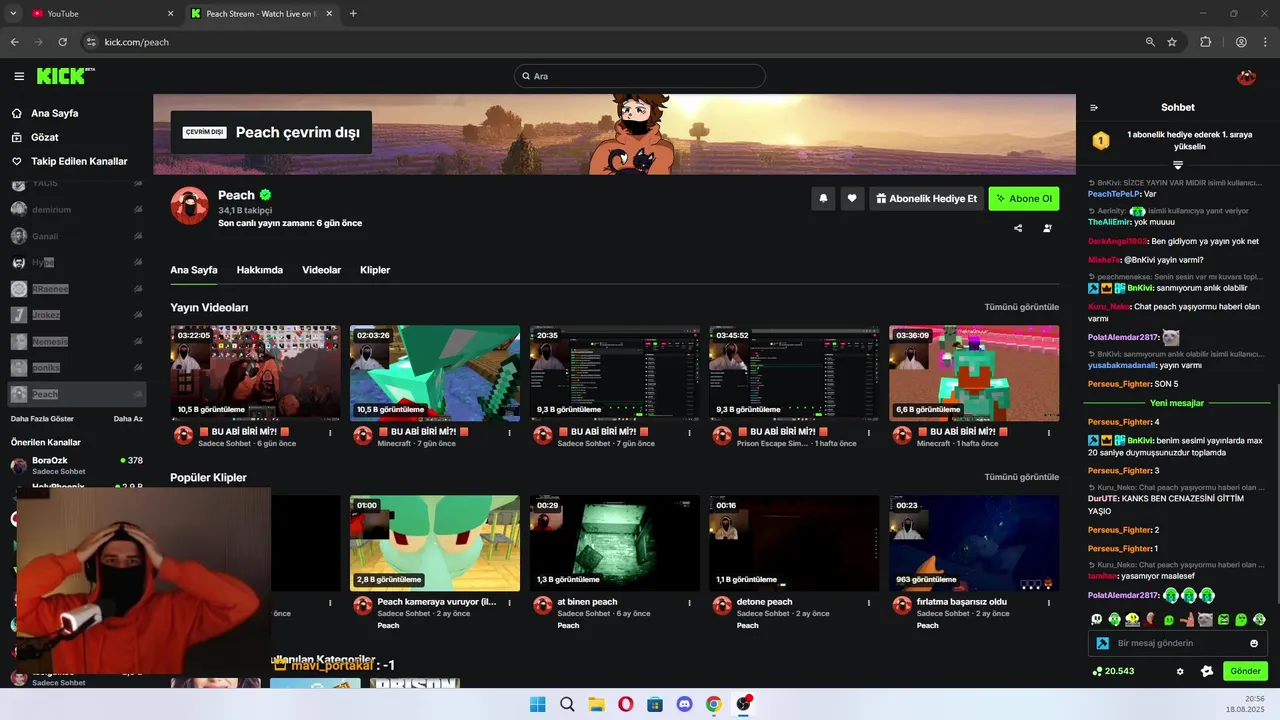Select the channel Ana Sayfa tab

[194, 270]
